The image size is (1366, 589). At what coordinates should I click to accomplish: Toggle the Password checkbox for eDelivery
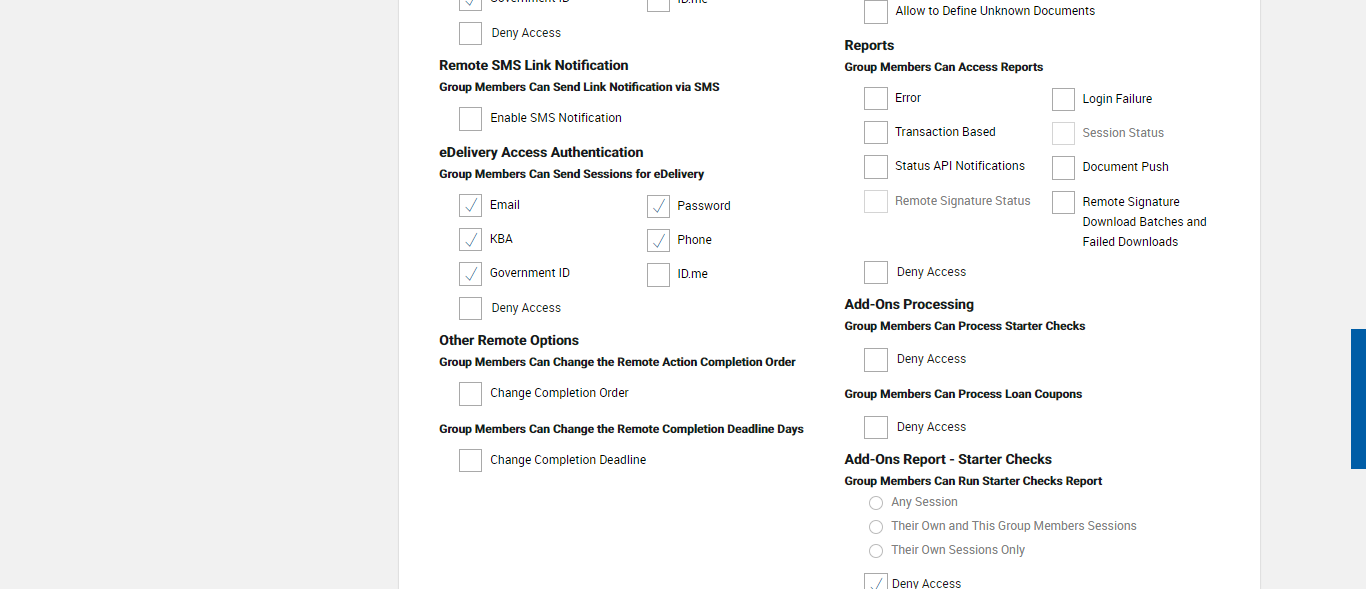click(x=658, y=207)
